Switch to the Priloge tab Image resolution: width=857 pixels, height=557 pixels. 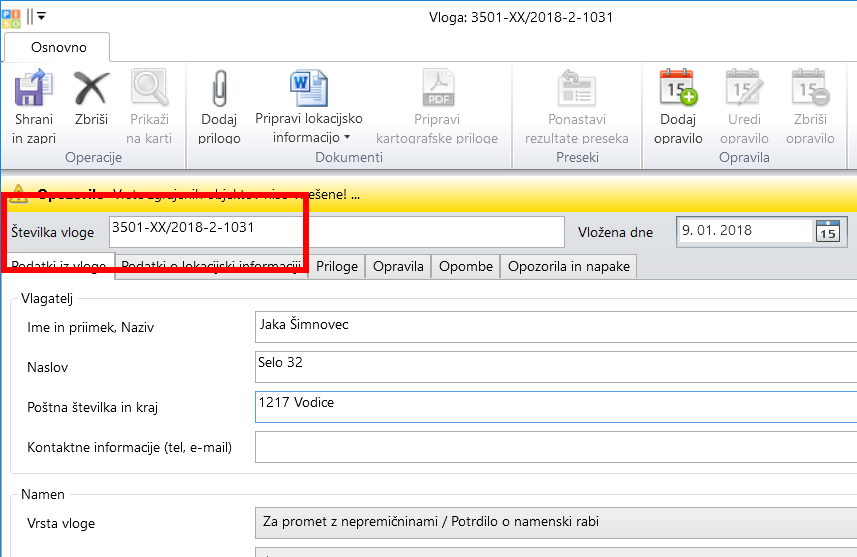pyautogui.click(x=335, y=266)
